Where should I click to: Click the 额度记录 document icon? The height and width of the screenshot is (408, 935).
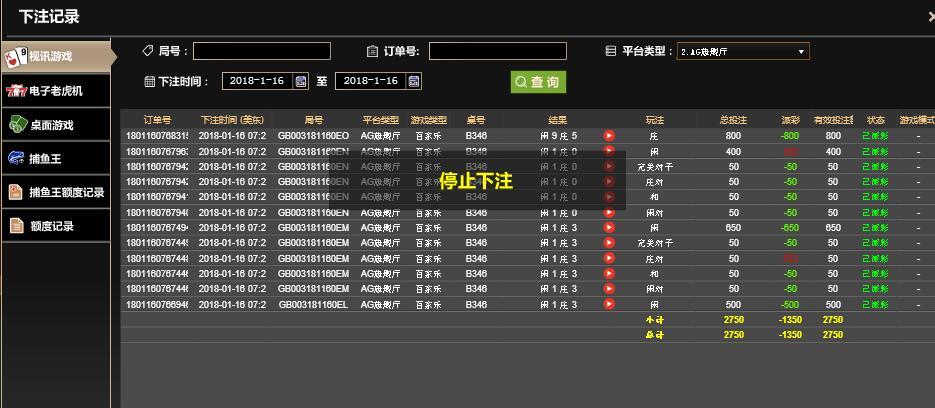click(x=16, y=226)
